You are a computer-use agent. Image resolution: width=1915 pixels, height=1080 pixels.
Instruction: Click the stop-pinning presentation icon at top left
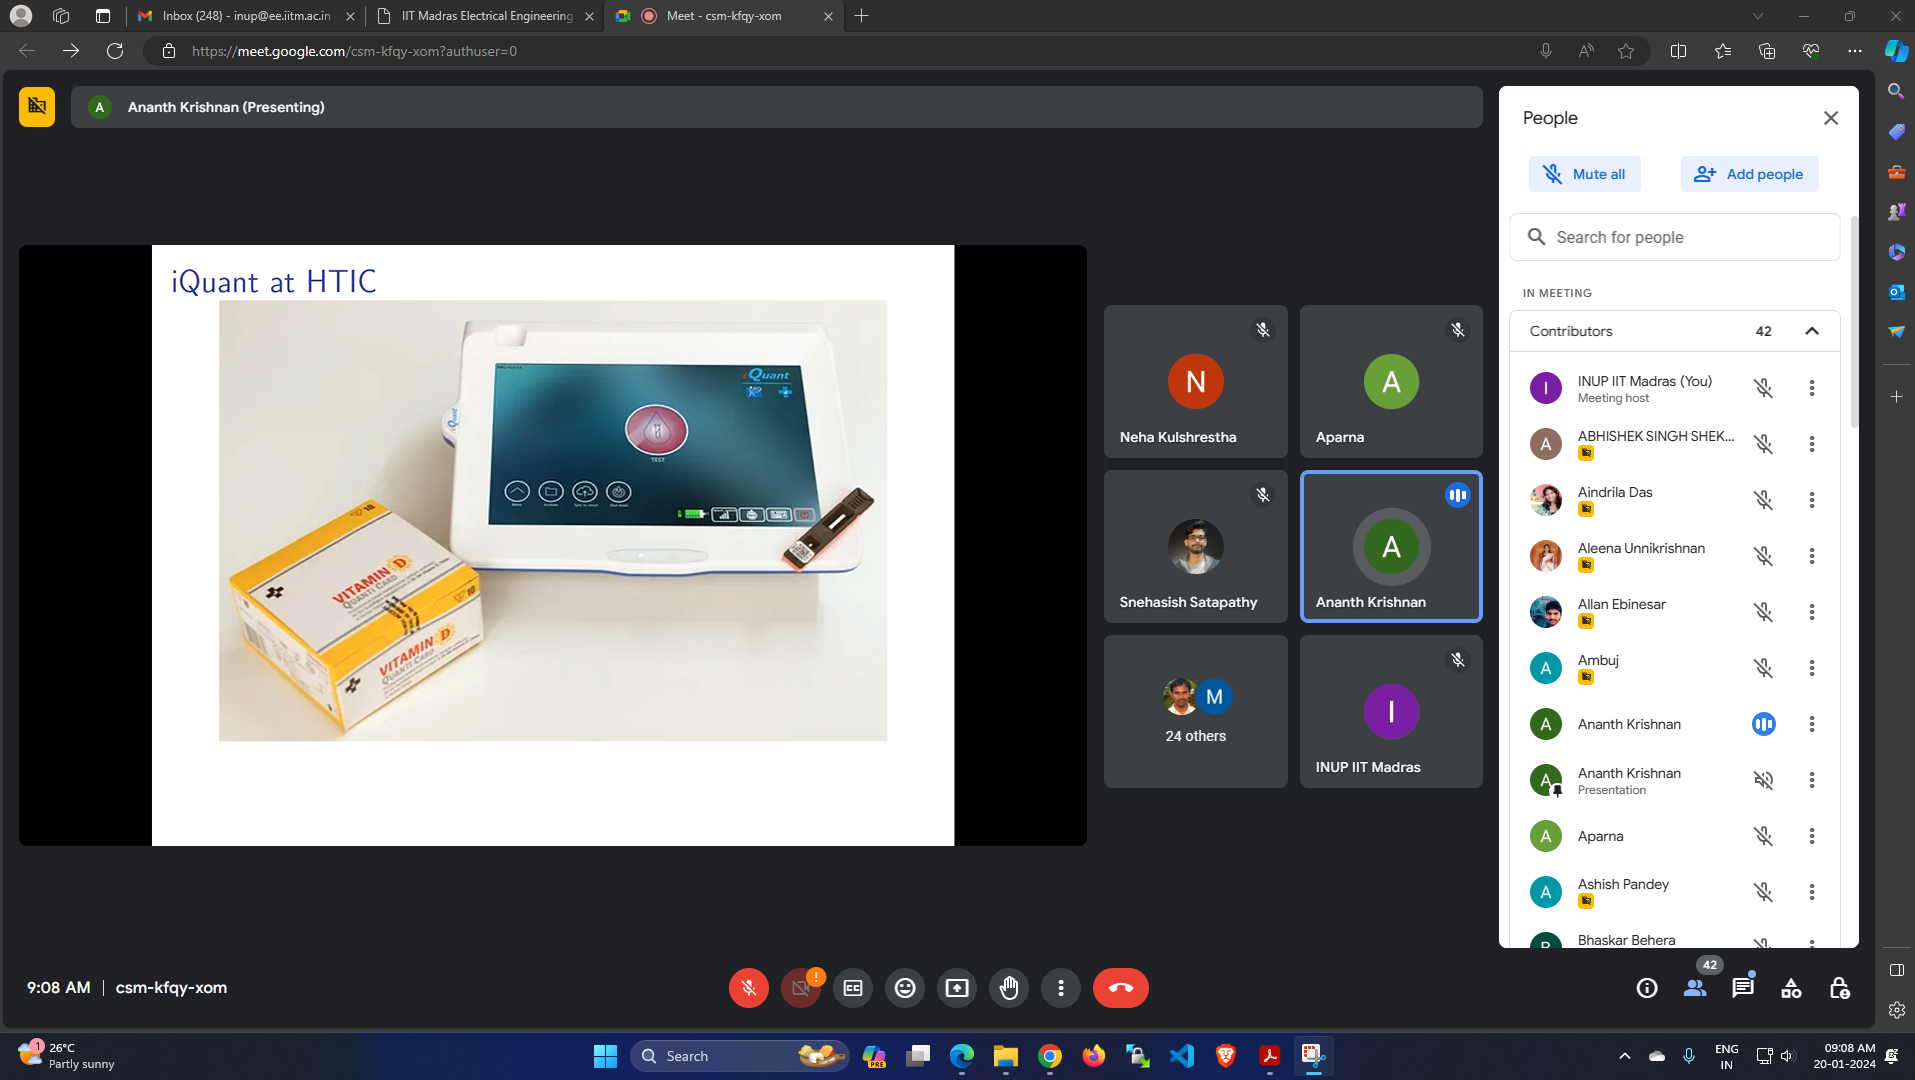[x=37, y=106]
